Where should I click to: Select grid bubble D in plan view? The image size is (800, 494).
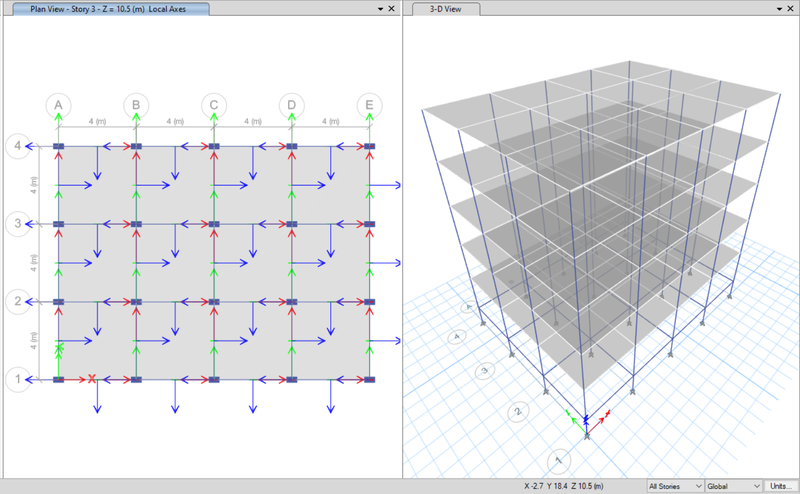(291, 106)
